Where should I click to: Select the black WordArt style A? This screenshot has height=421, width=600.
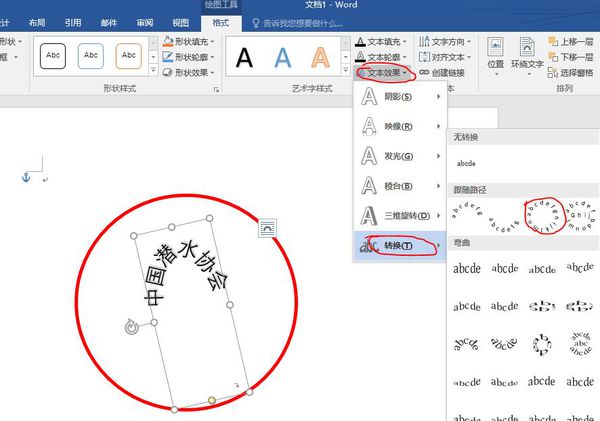(x=244, y=58)
